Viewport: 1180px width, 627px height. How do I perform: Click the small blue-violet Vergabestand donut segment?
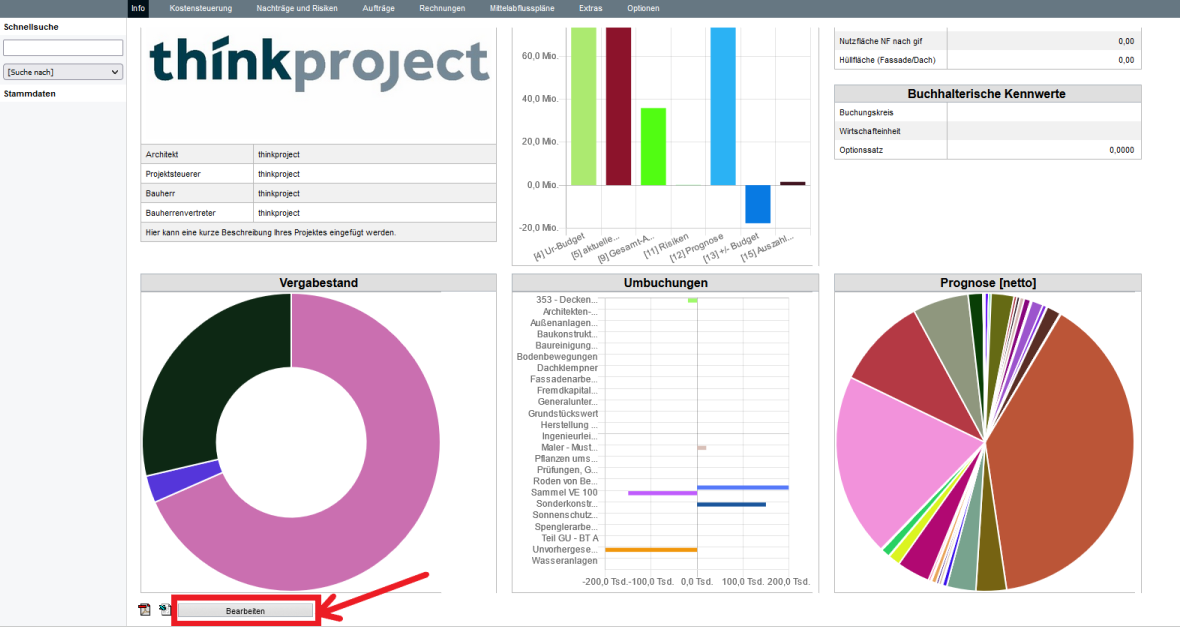tap(184, 481)
